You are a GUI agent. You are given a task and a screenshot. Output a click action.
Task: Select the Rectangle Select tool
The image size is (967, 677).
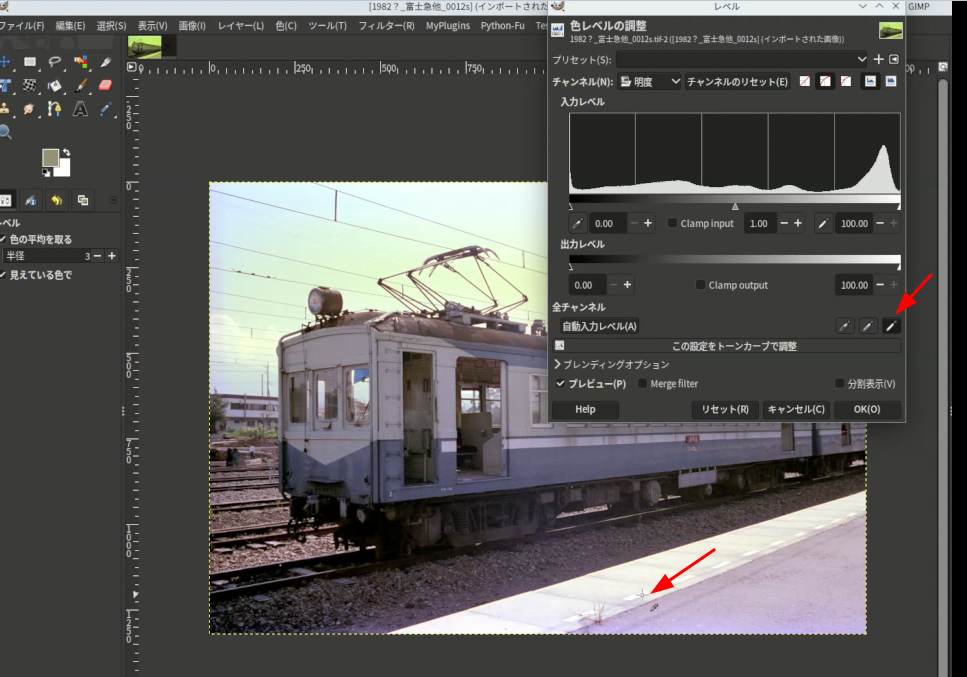pos(30,62)
